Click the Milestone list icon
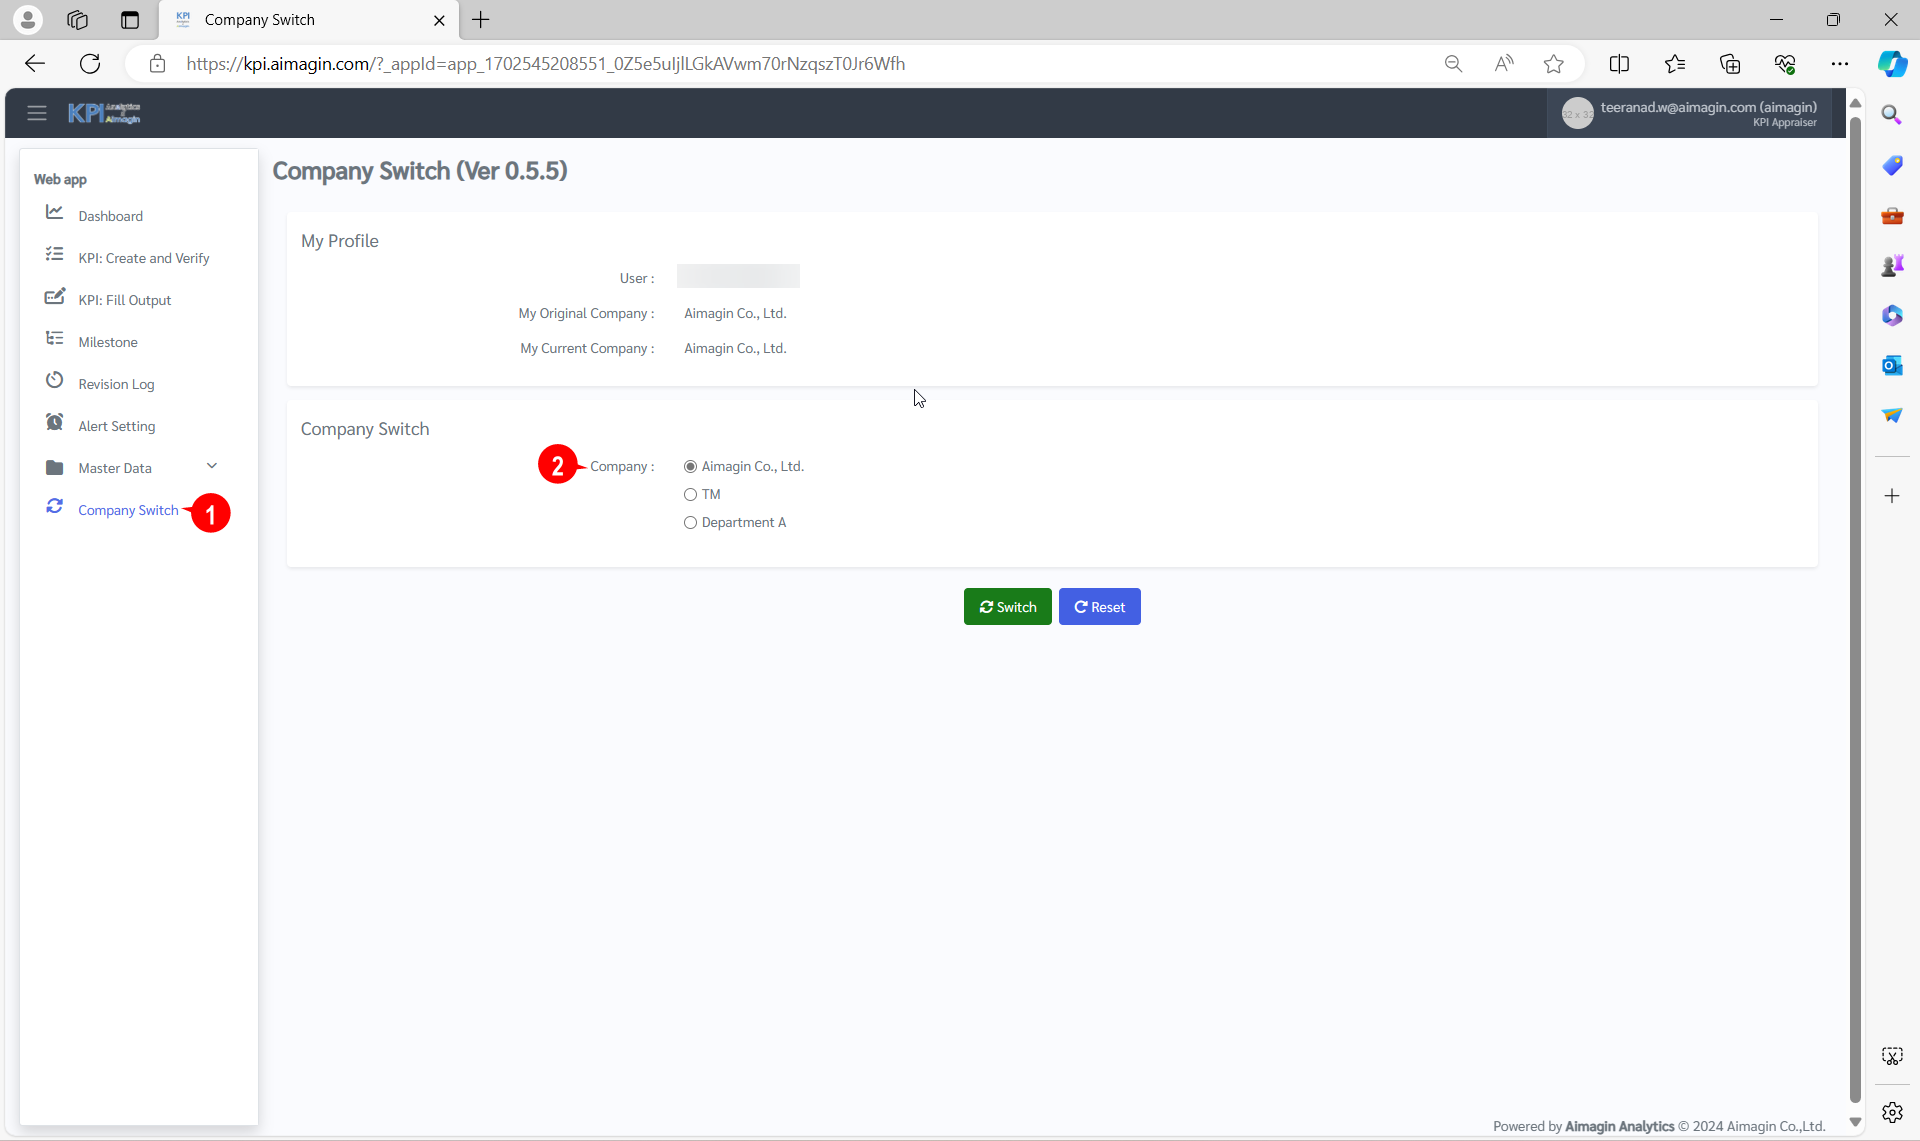 pos(54,339)
